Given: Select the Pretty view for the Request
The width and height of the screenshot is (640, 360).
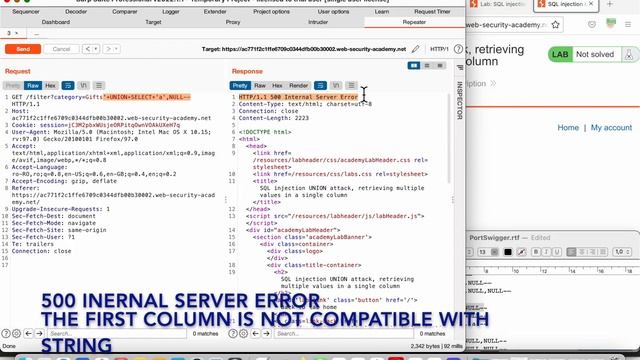Looking at the screenshot, I should pos(13,85).
